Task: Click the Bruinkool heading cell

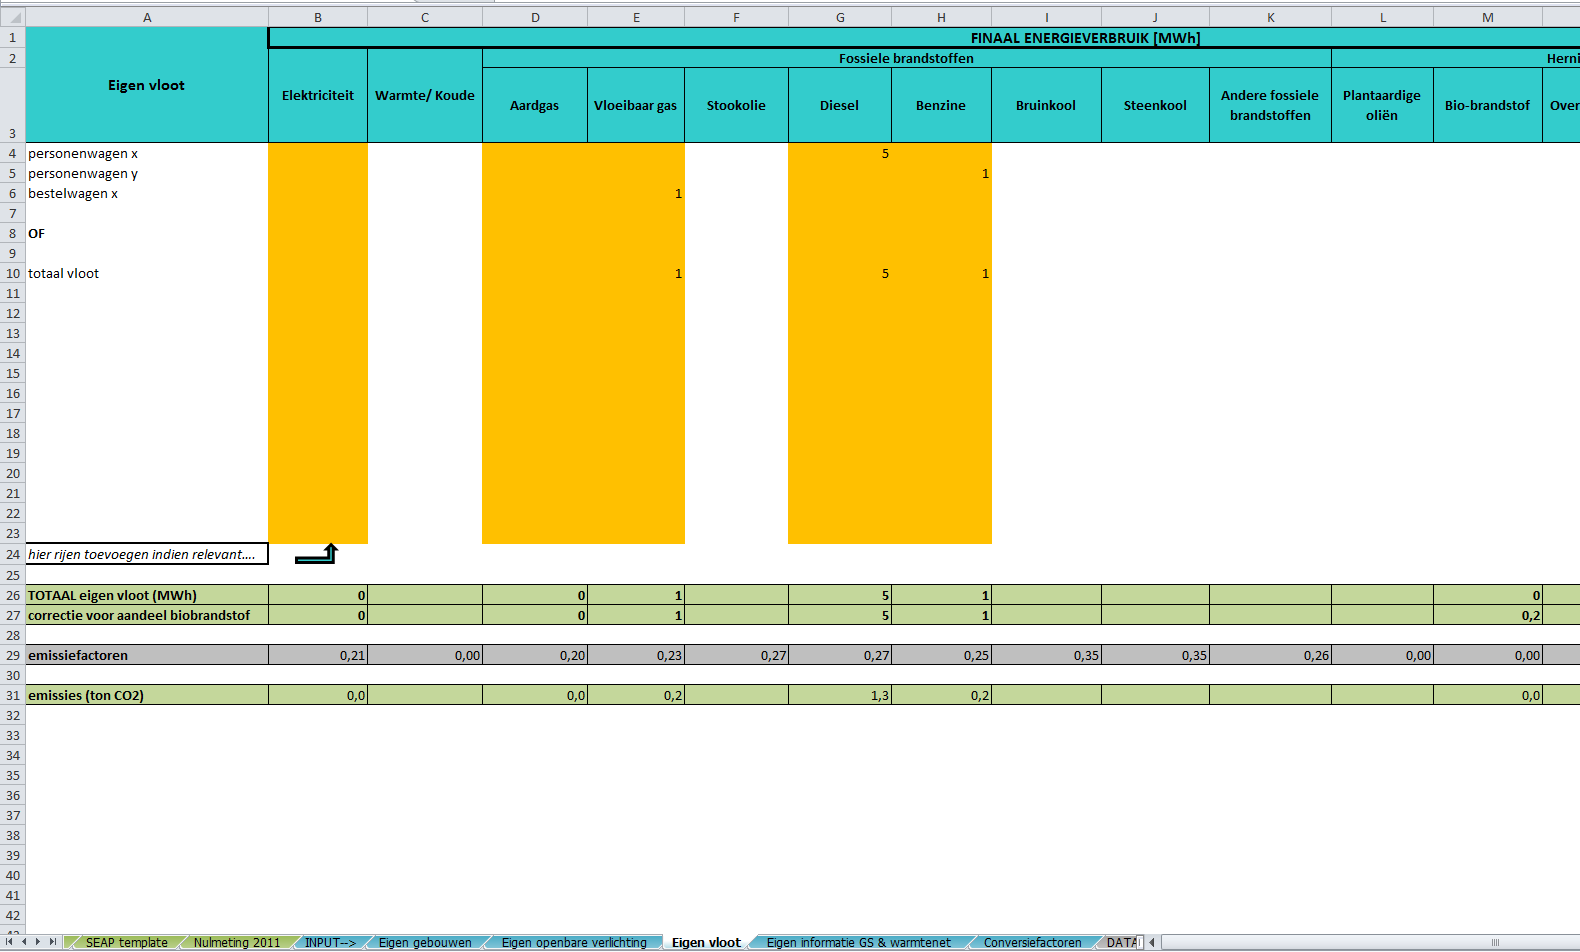Action: pyautogui.click(x=1046, y=105)
